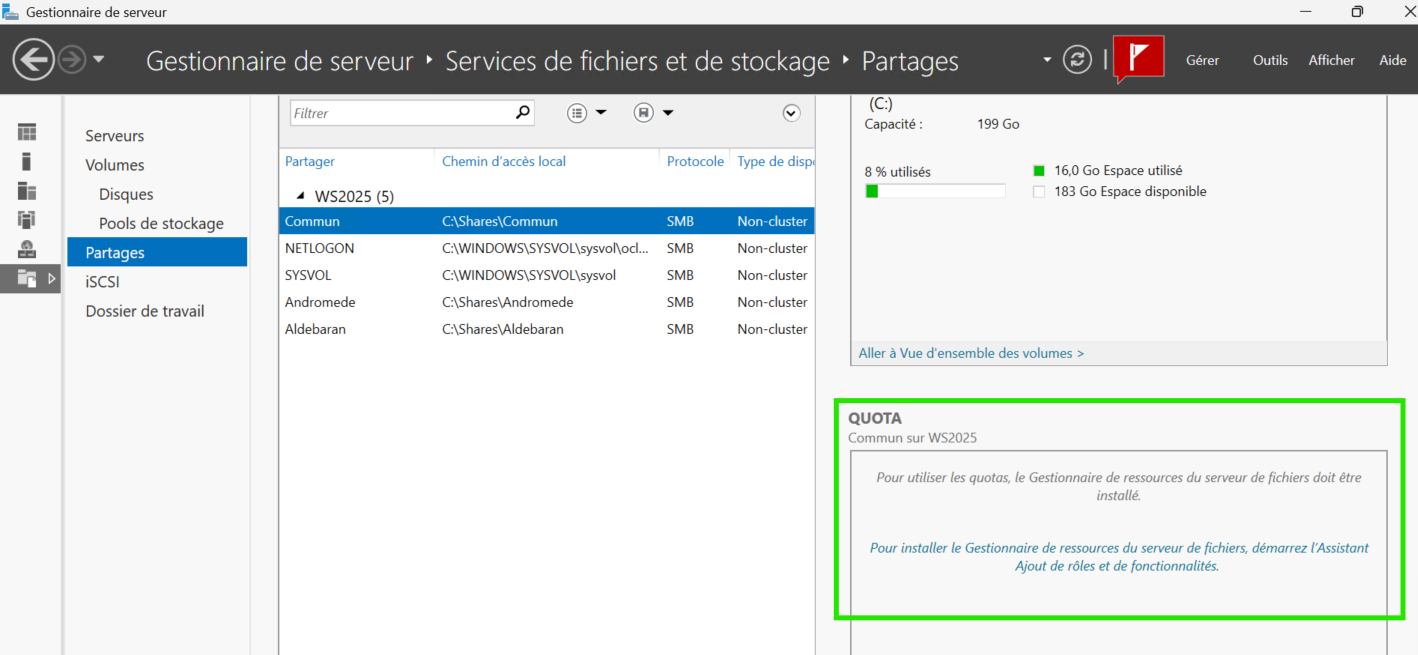
Task: Open the saved queries dropdown
Action: coord(654,113)
